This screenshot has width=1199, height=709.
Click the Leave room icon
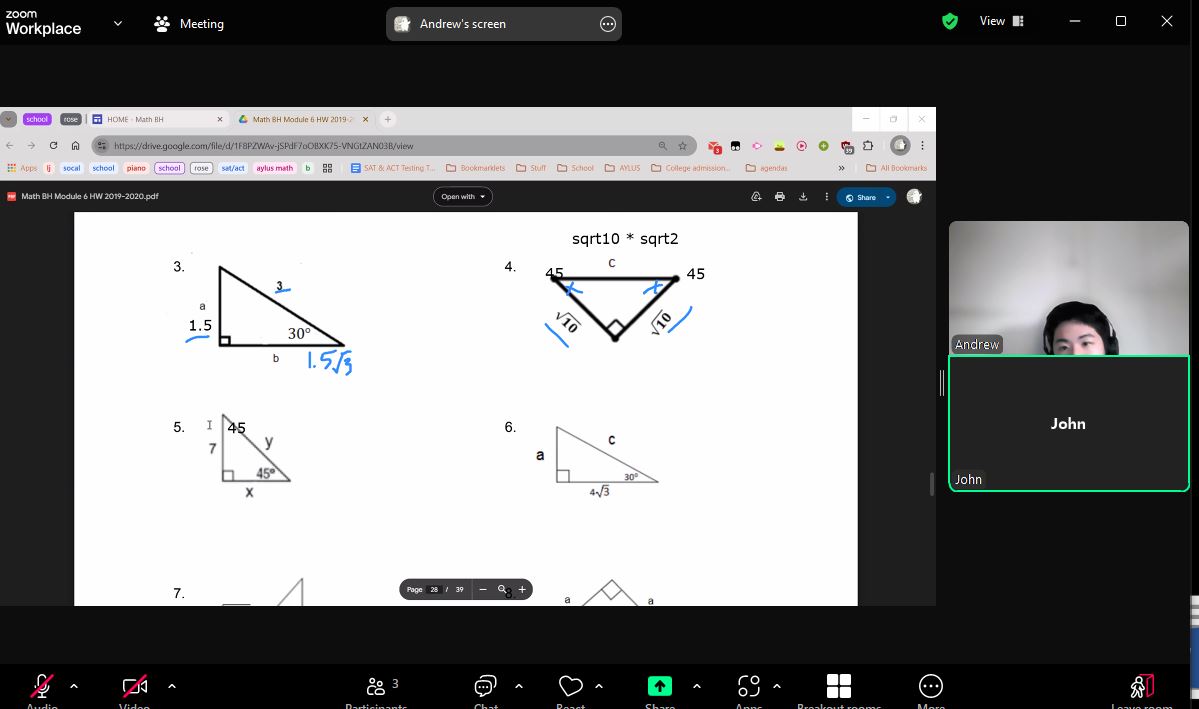tap(1142, 686)
